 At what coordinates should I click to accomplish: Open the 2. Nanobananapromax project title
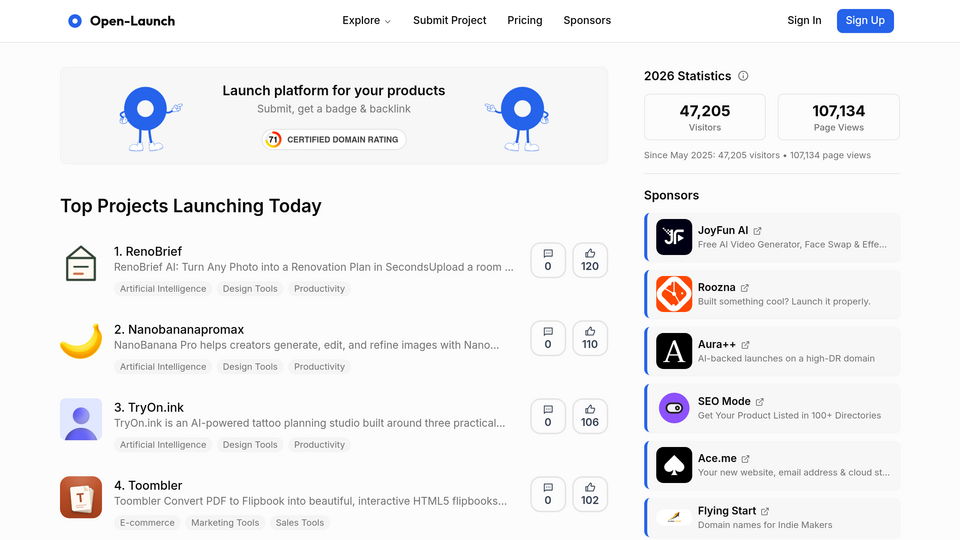(x=179, y=329)
